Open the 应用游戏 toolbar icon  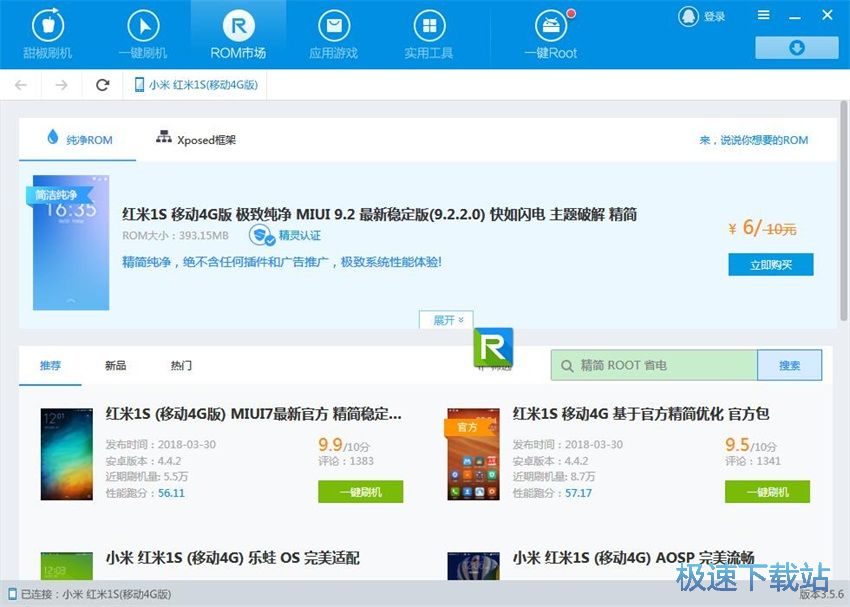point(334,25)
